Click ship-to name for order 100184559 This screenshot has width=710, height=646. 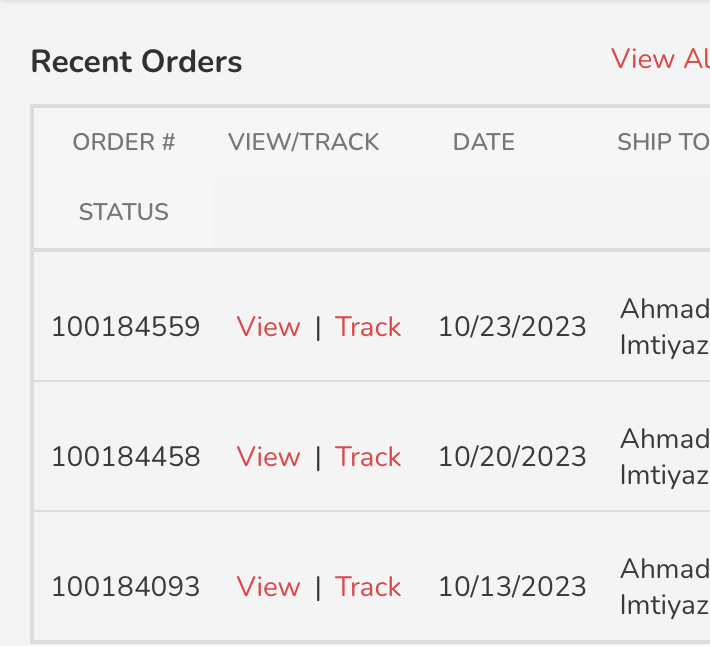point(664,327)
